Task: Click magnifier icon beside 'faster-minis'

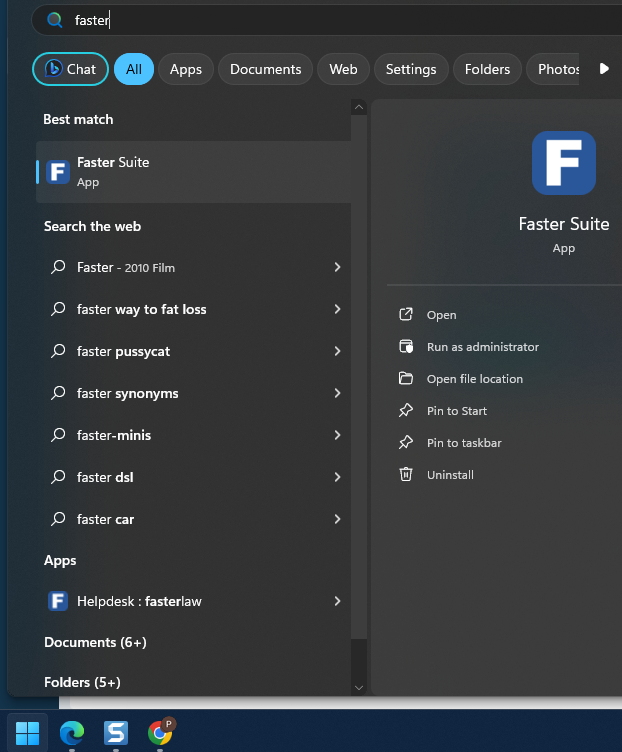Action: tap(58, 435)
